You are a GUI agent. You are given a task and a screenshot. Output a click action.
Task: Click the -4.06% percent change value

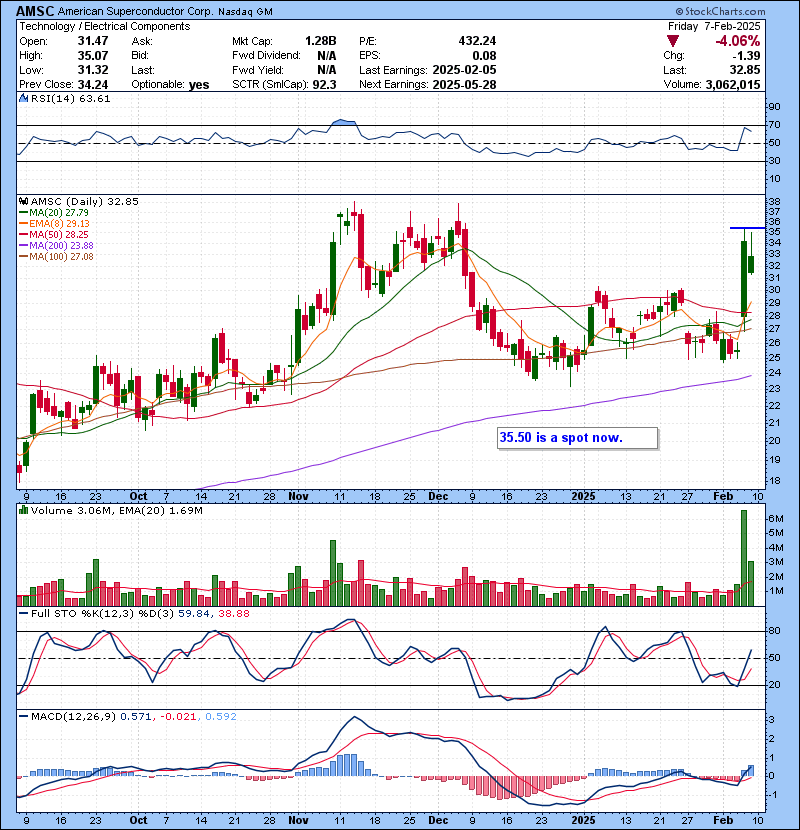coord(738,41)
